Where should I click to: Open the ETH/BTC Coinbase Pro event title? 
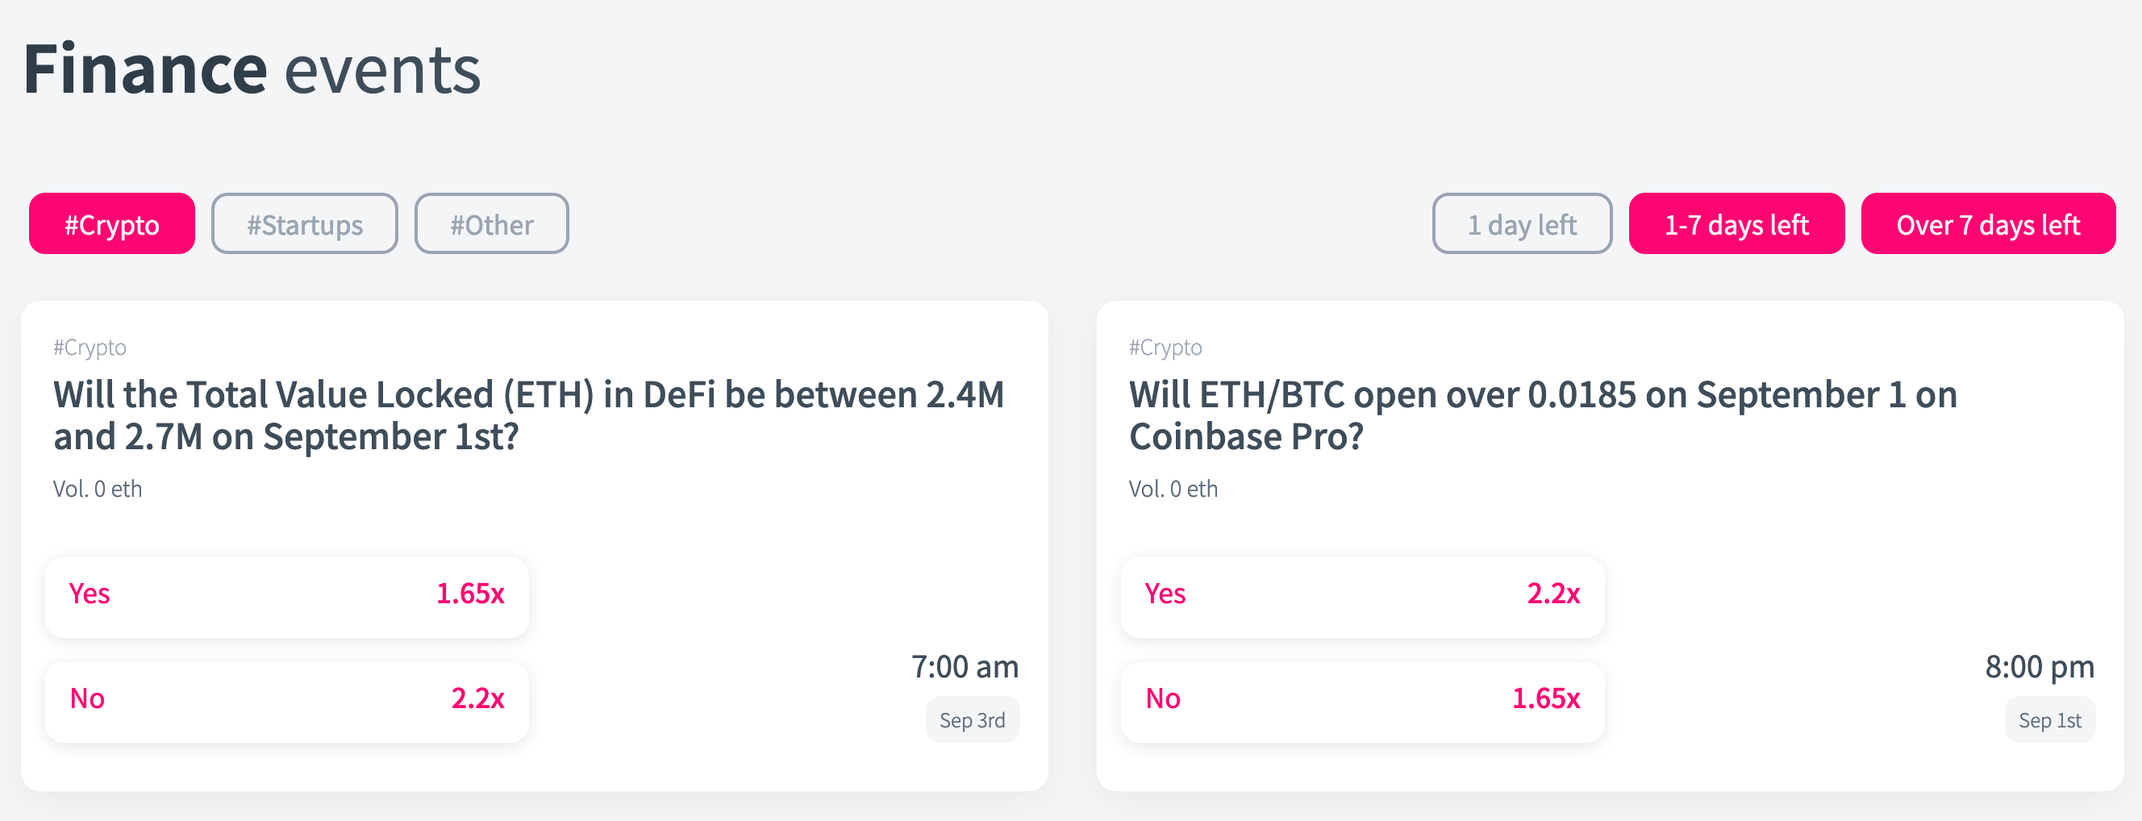coord(1543,415)
